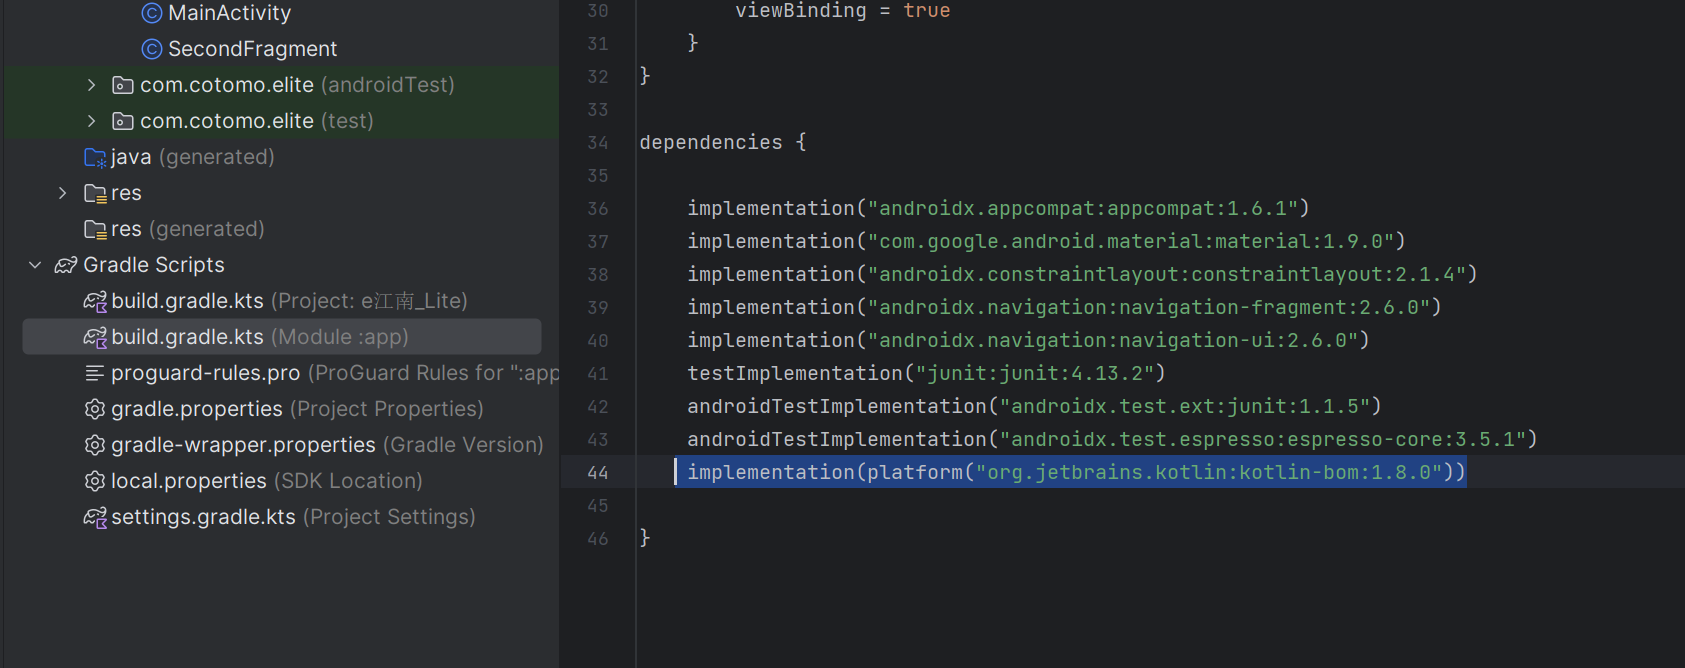The width and height of the screenshot is (1685, 668).
Task: Click the gradle.properties gear icon
Action: (95, 409)
